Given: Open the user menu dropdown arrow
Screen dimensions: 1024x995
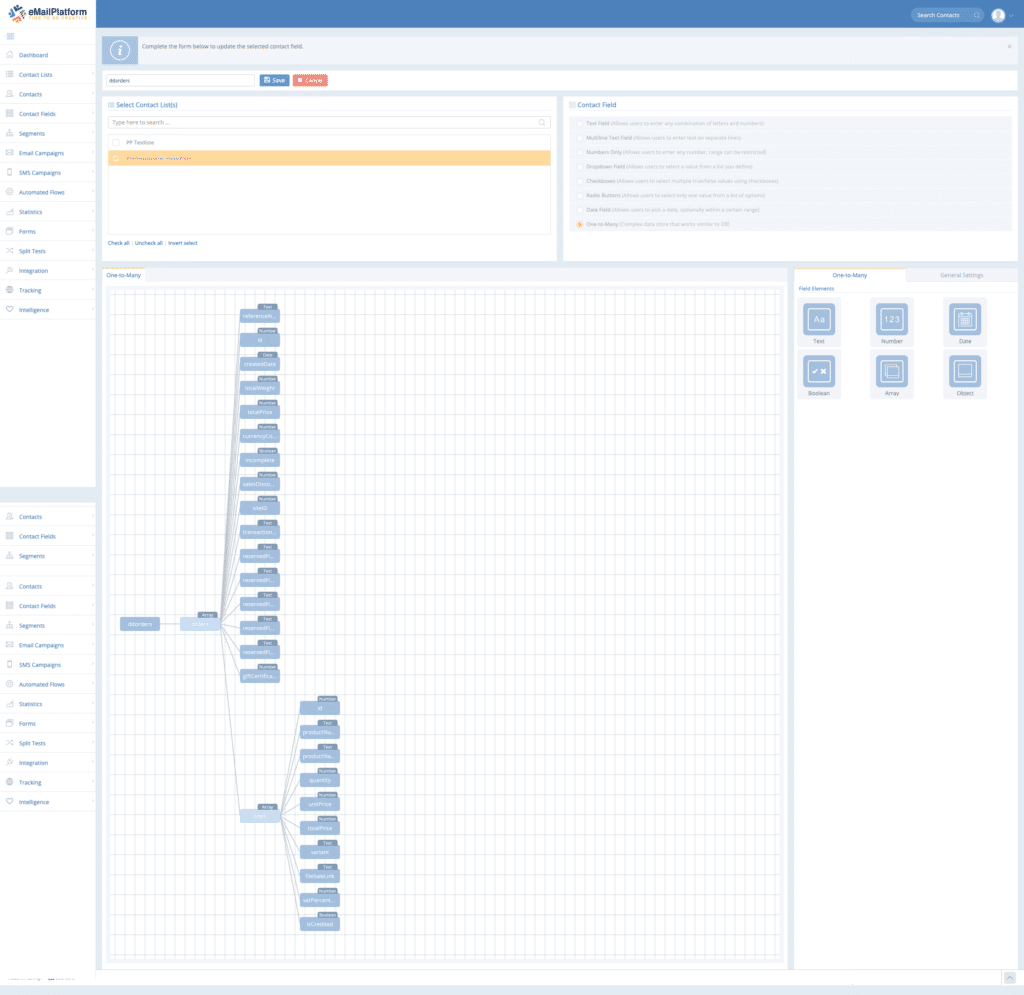Looking at the screenshot, I should pos(1011,15).
